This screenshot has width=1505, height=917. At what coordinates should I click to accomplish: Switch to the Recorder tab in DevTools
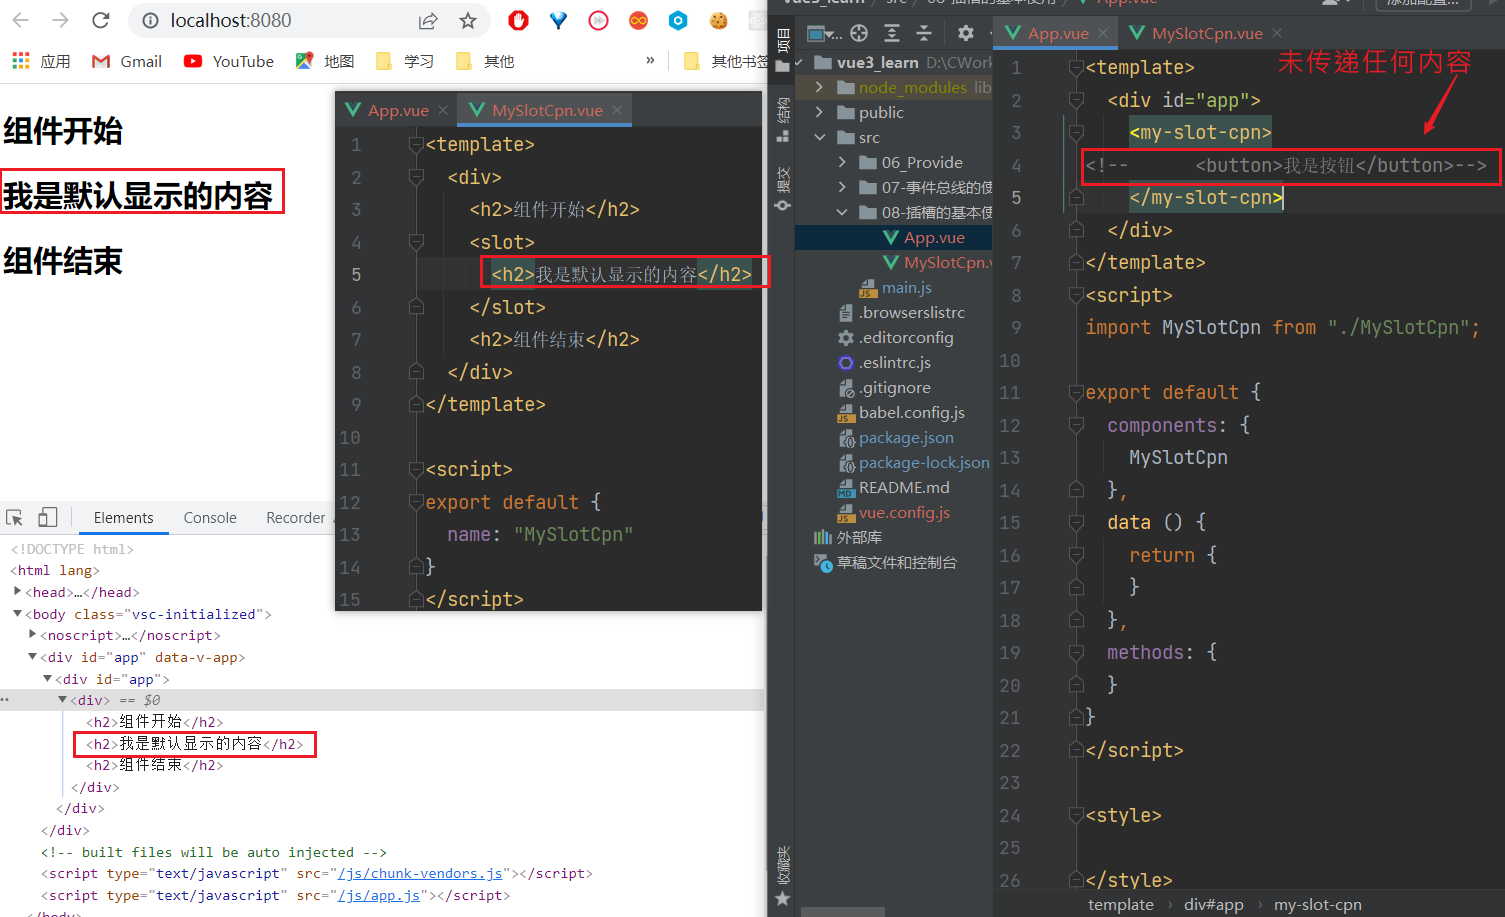[295, 518]
